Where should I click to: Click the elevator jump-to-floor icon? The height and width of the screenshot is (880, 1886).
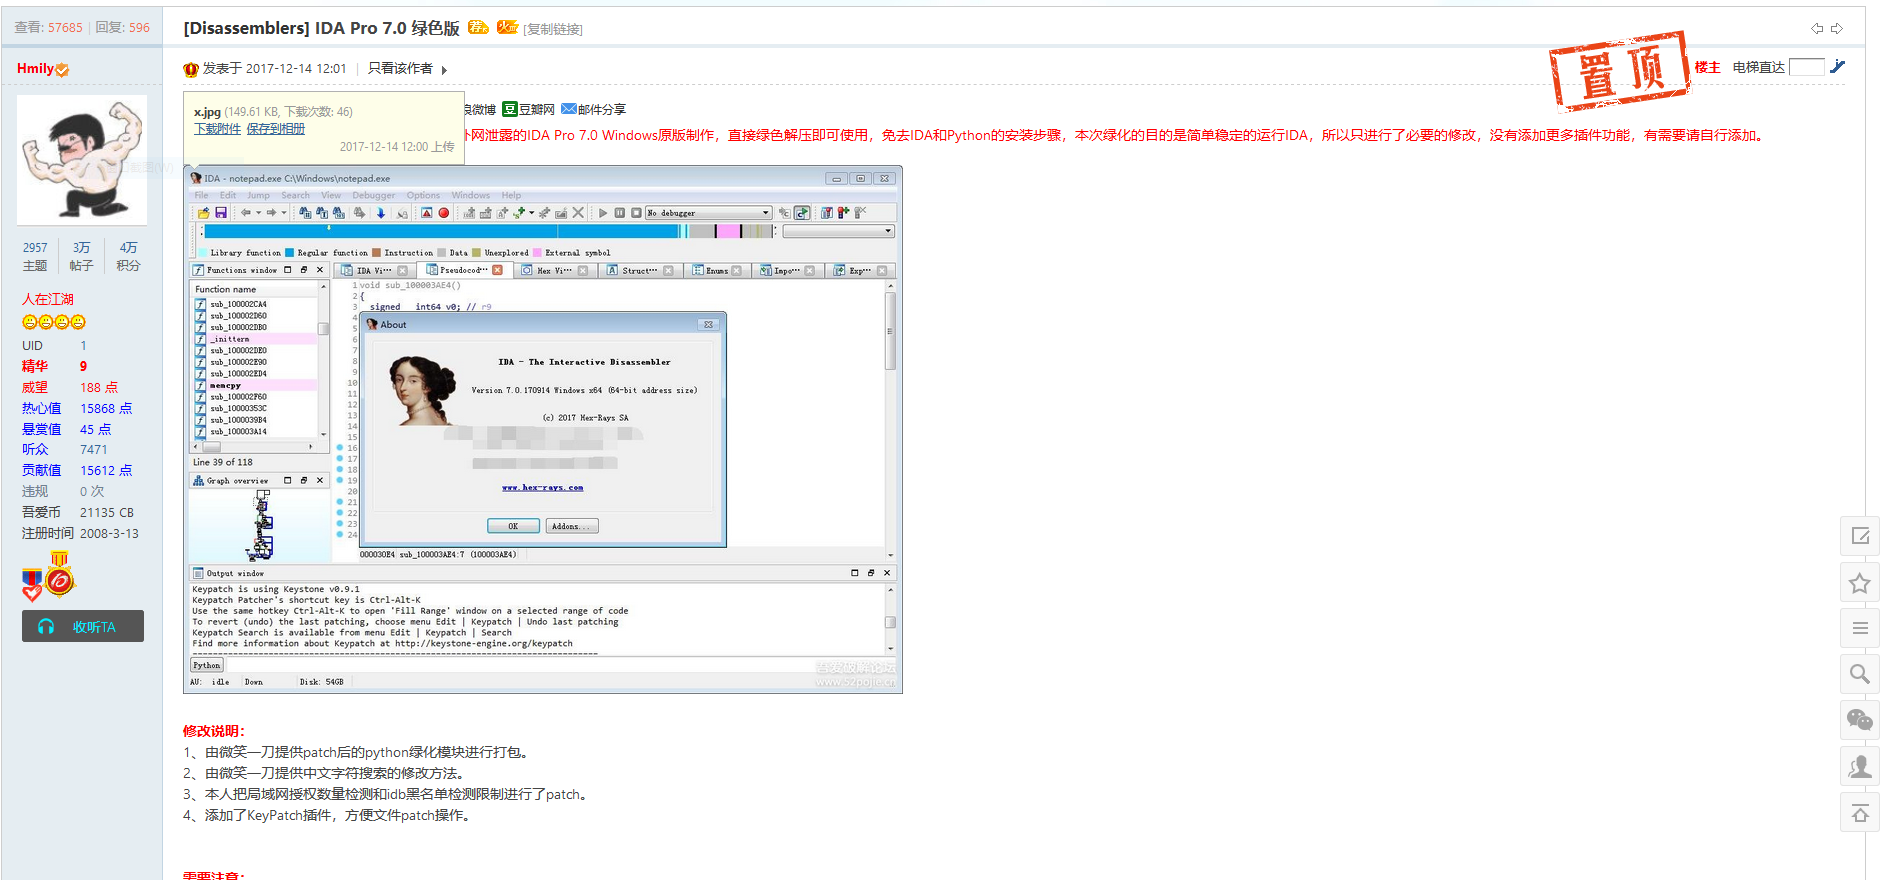point(1838,67)
